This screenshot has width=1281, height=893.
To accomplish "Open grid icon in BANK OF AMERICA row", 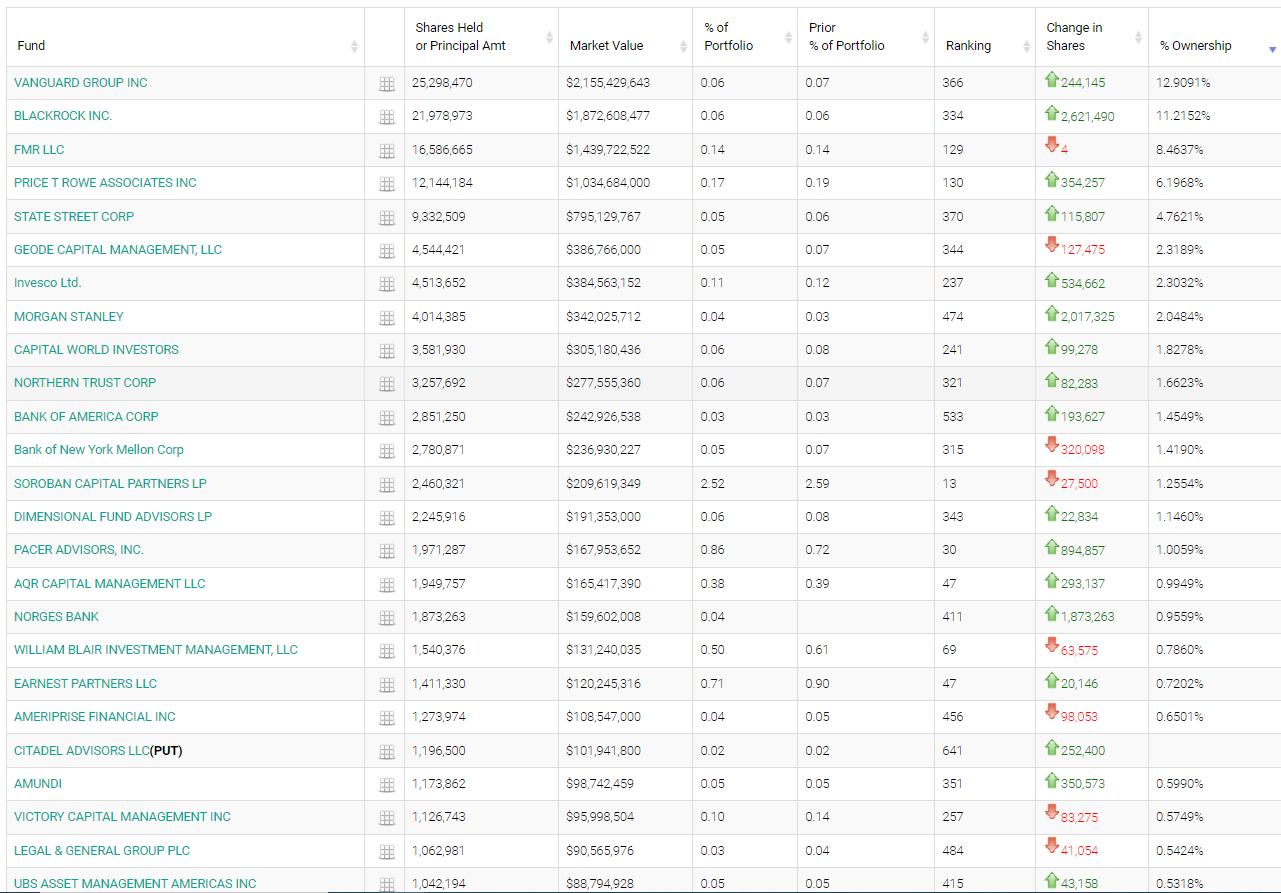I will coord(387,418).
